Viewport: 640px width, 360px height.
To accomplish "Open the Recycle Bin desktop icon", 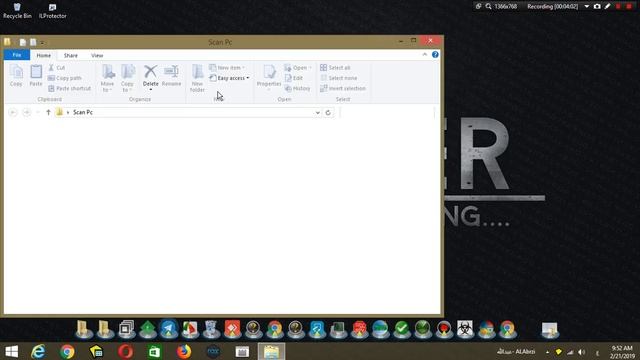I will coord(17,11).
